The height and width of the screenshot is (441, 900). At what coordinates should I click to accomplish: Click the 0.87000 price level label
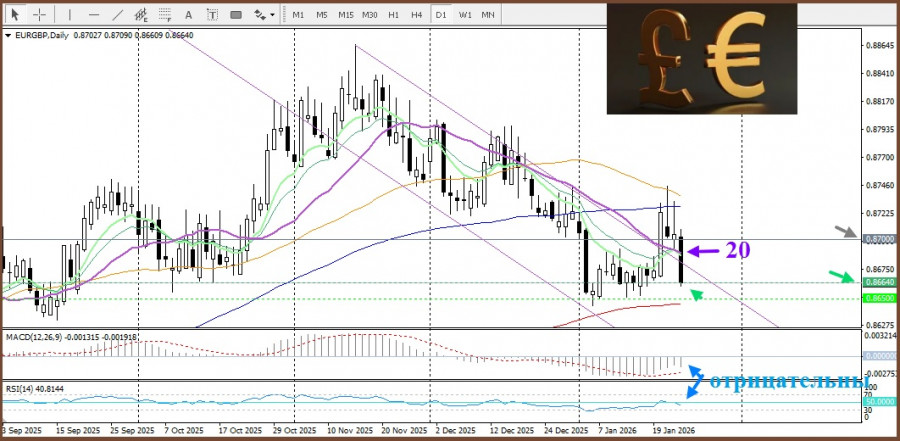tap(879, 240)
